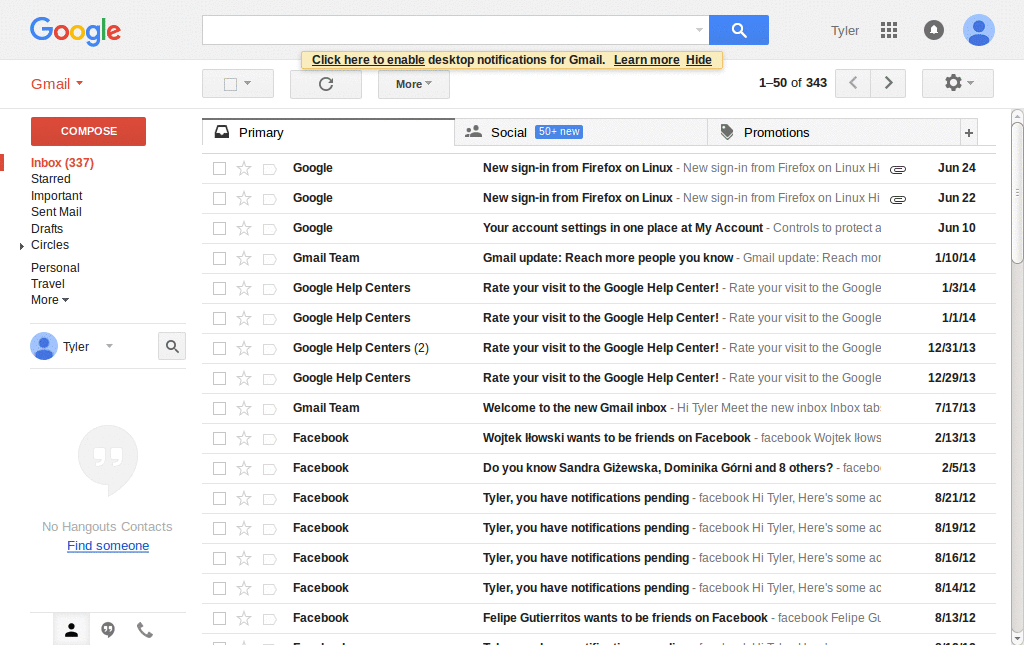Select the 7/17/13 Gmail Team email checkbox
The image size is (1024, 645).
[x=219, y=409]
